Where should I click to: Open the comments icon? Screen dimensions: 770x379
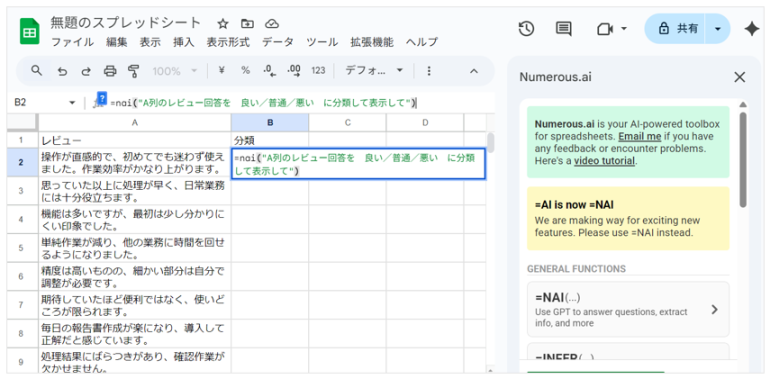(x=563, y=29)
